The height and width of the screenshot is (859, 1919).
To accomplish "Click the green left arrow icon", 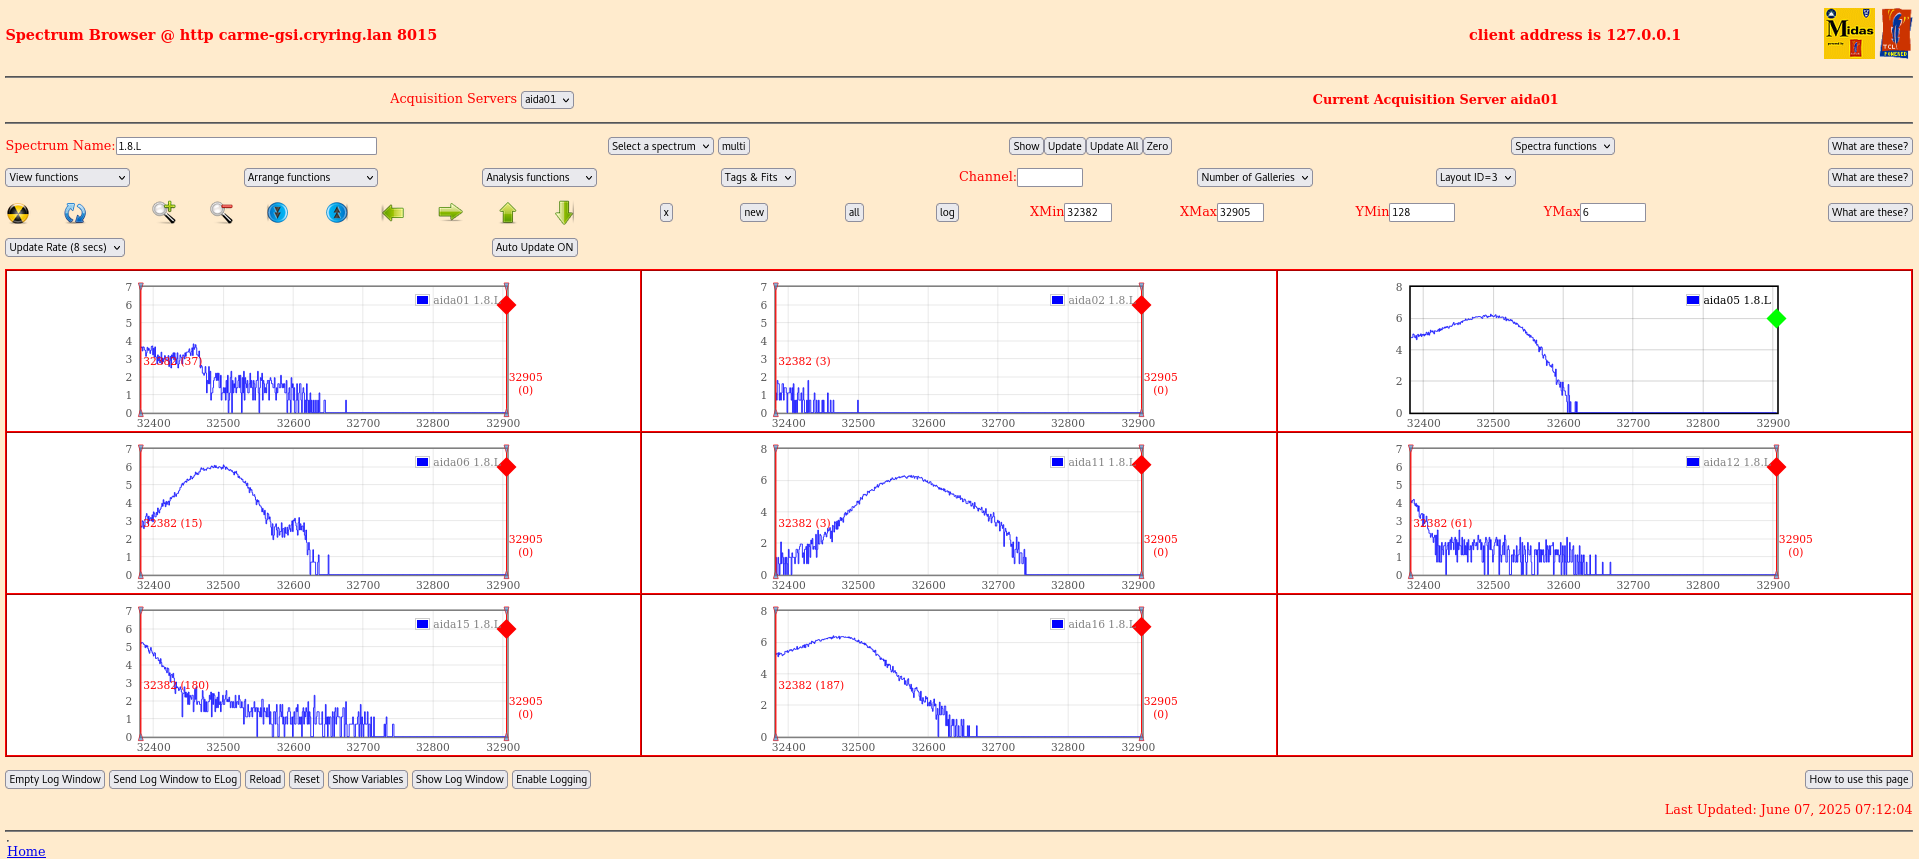I will click(x=393, y=212).
